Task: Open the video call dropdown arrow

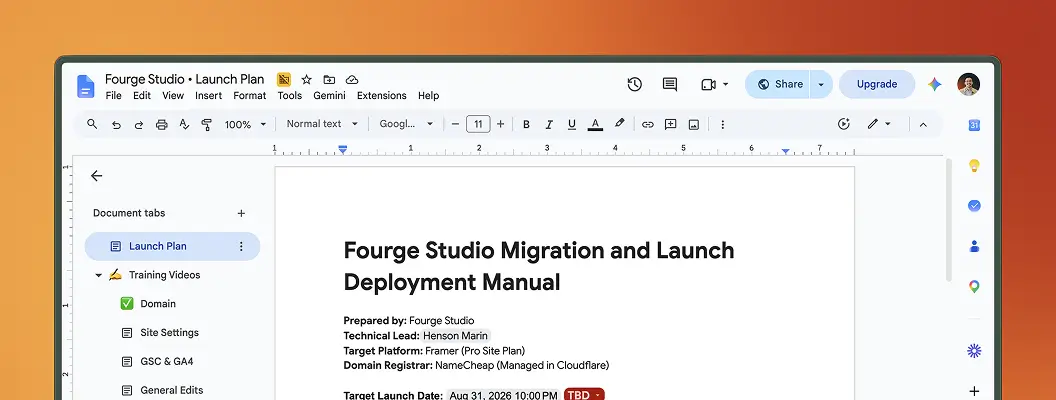Action: [x=725, y=84]
